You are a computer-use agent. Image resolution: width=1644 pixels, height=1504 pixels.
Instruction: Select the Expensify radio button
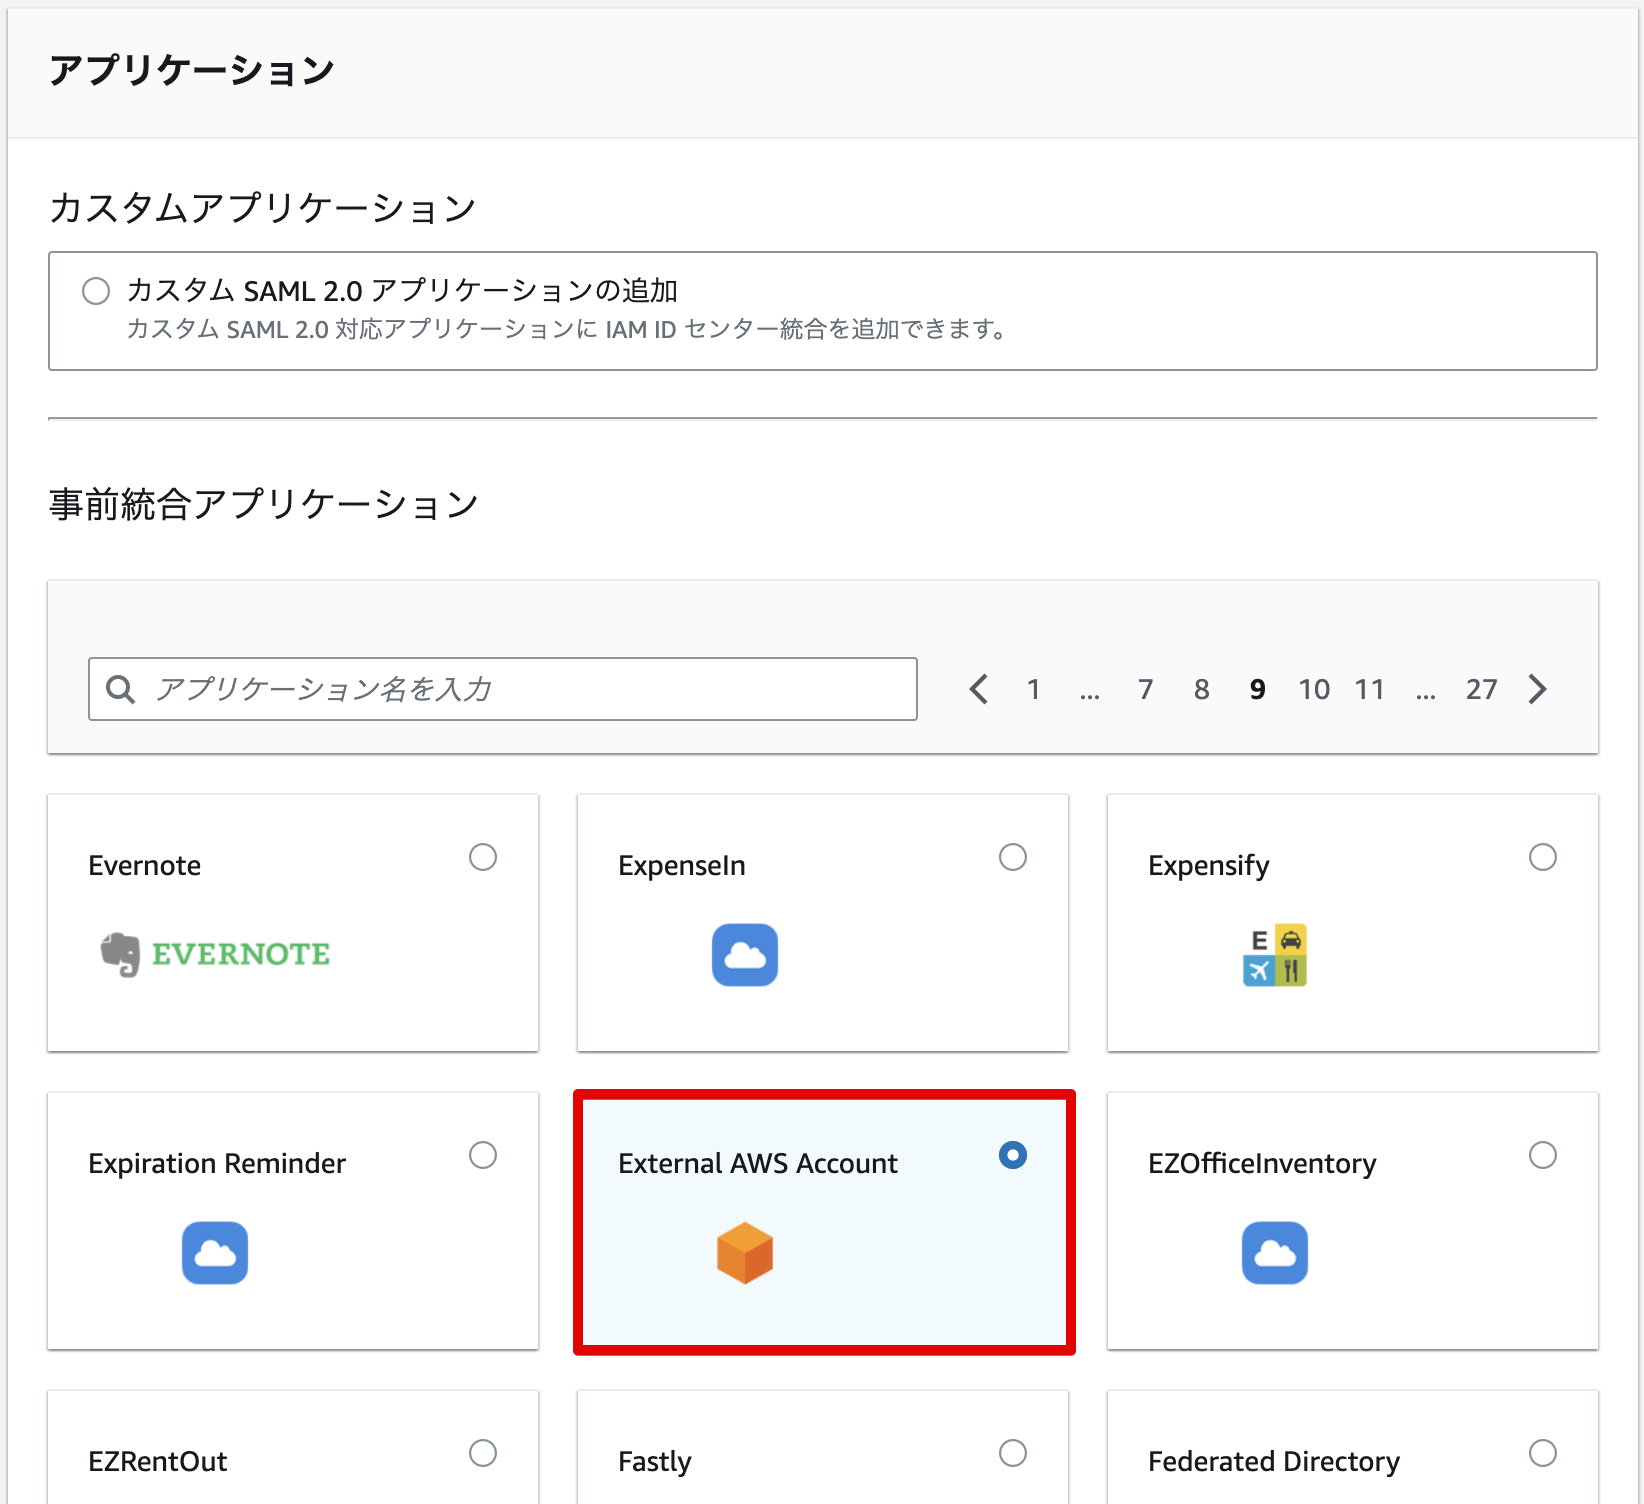(1543, 857)
